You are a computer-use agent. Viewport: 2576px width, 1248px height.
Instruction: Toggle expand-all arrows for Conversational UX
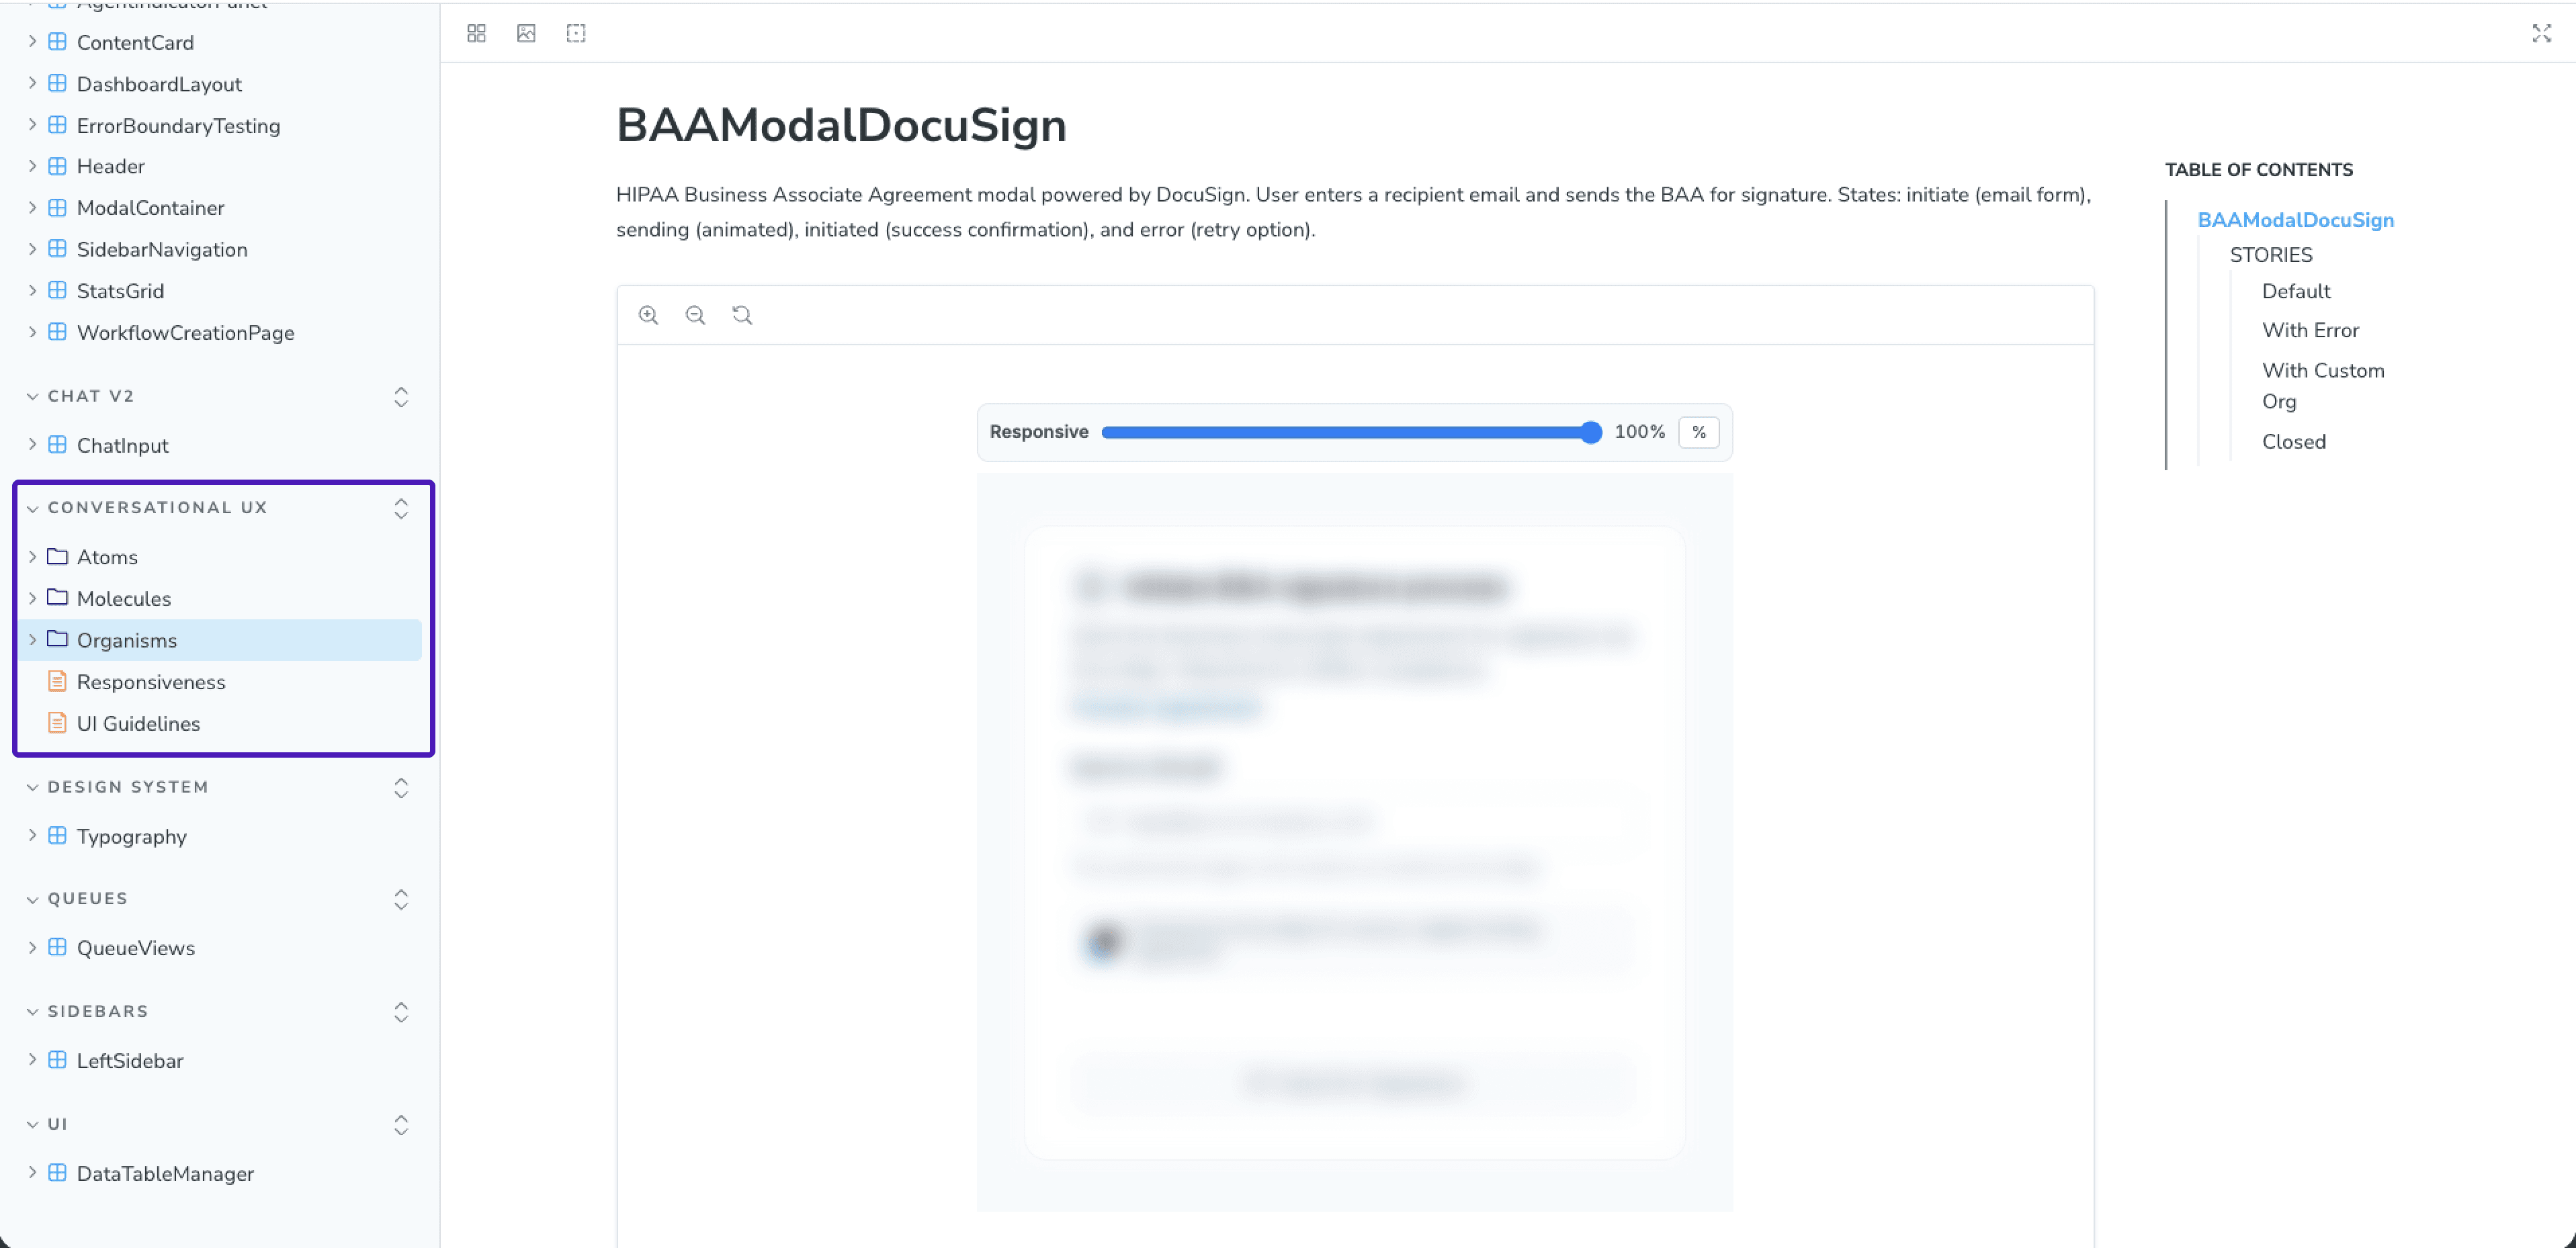[401, 508]
